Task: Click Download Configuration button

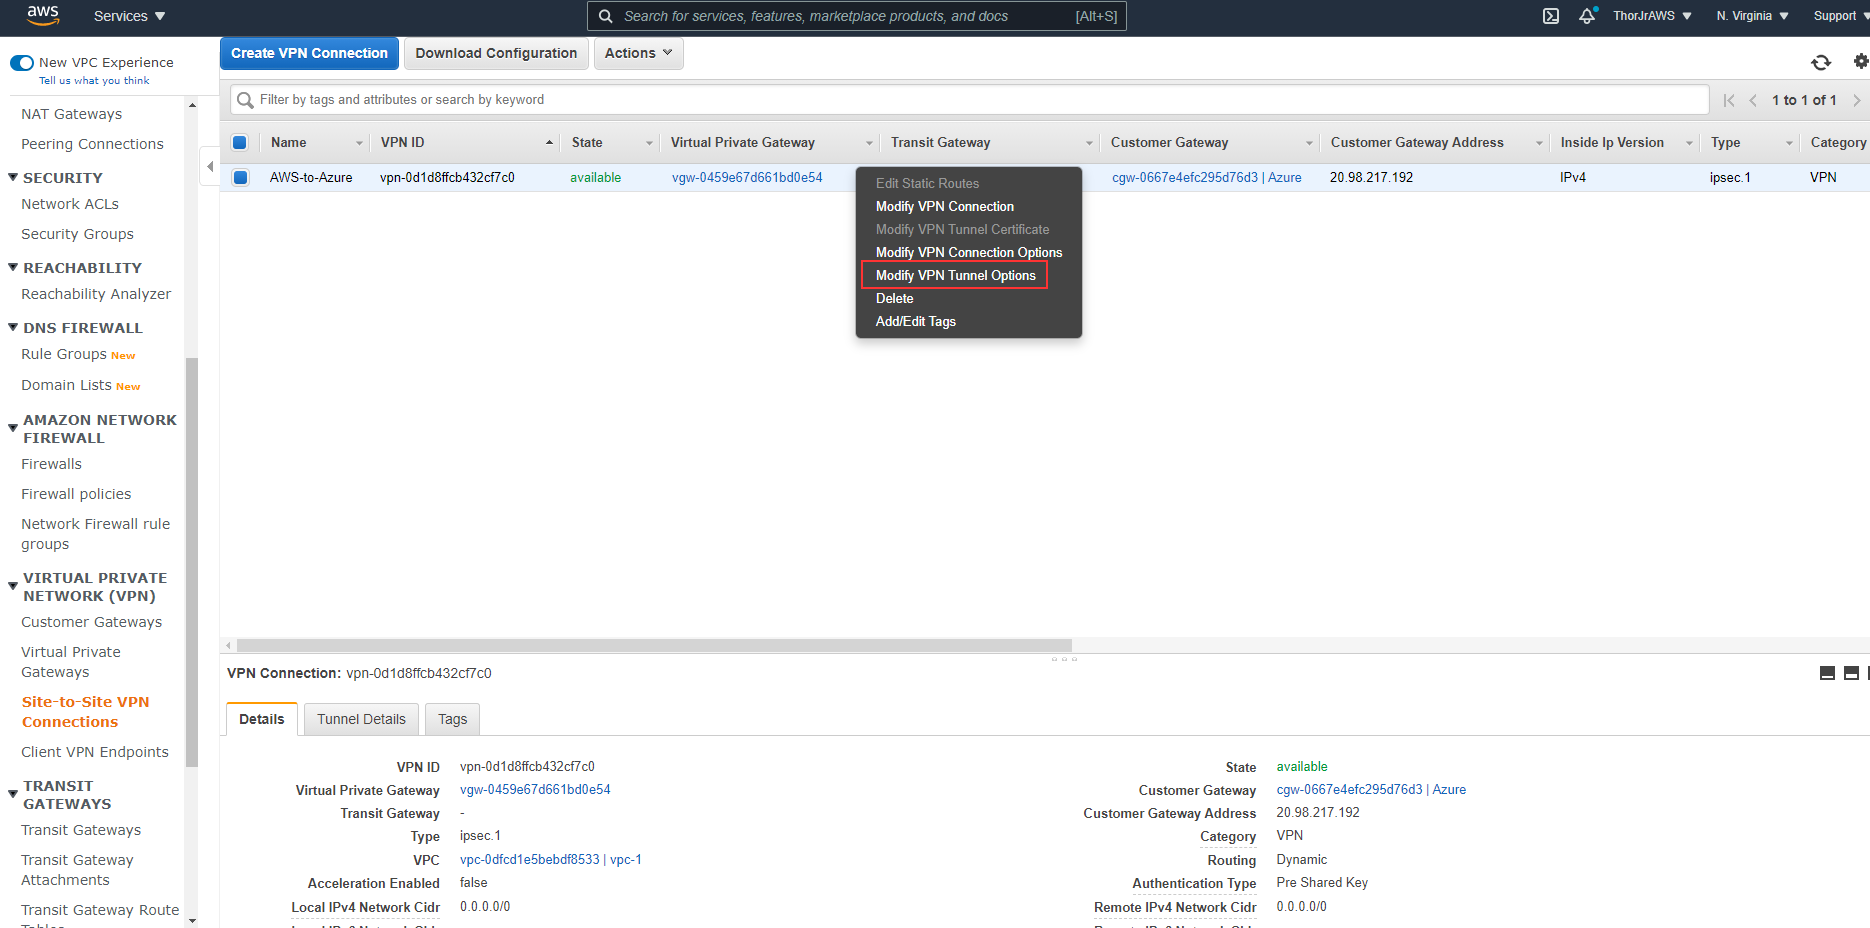Action: click(496, 53)
